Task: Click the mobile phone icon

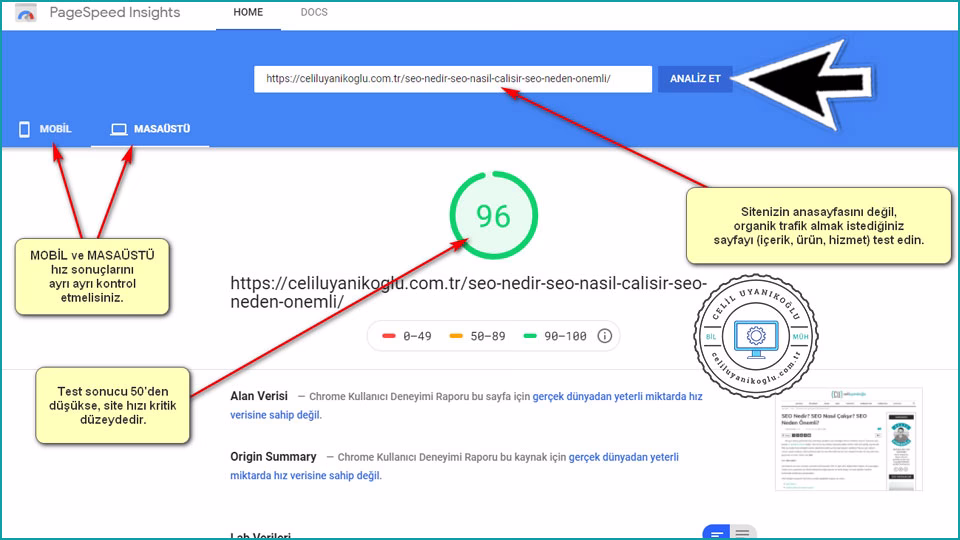Action: point(24,129)
